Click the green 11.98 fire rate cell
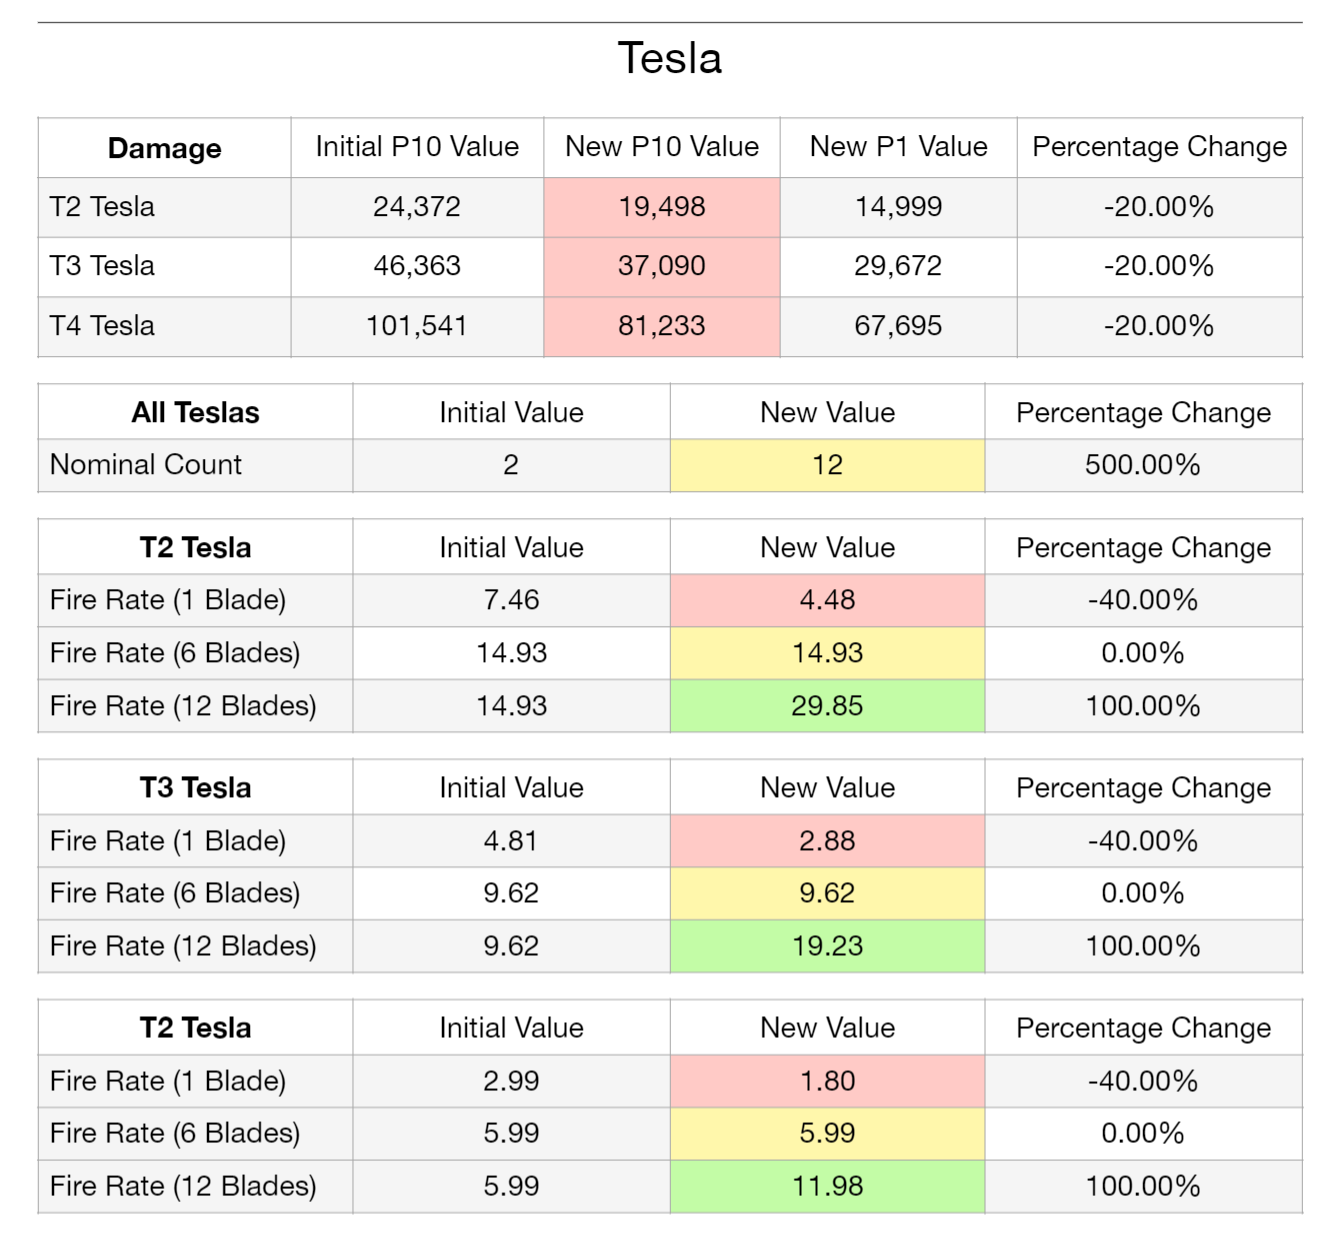Screen dimensions: 1332x1233 (x=827, y=1186)
